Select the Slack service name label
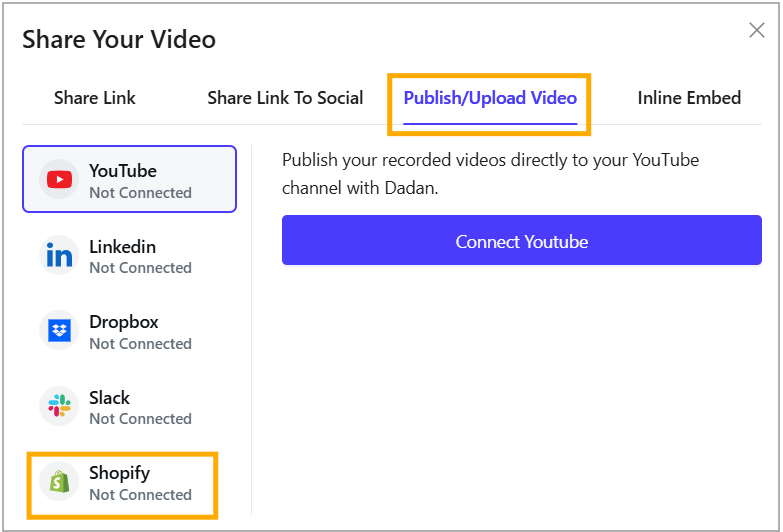 tap(109, 398)
